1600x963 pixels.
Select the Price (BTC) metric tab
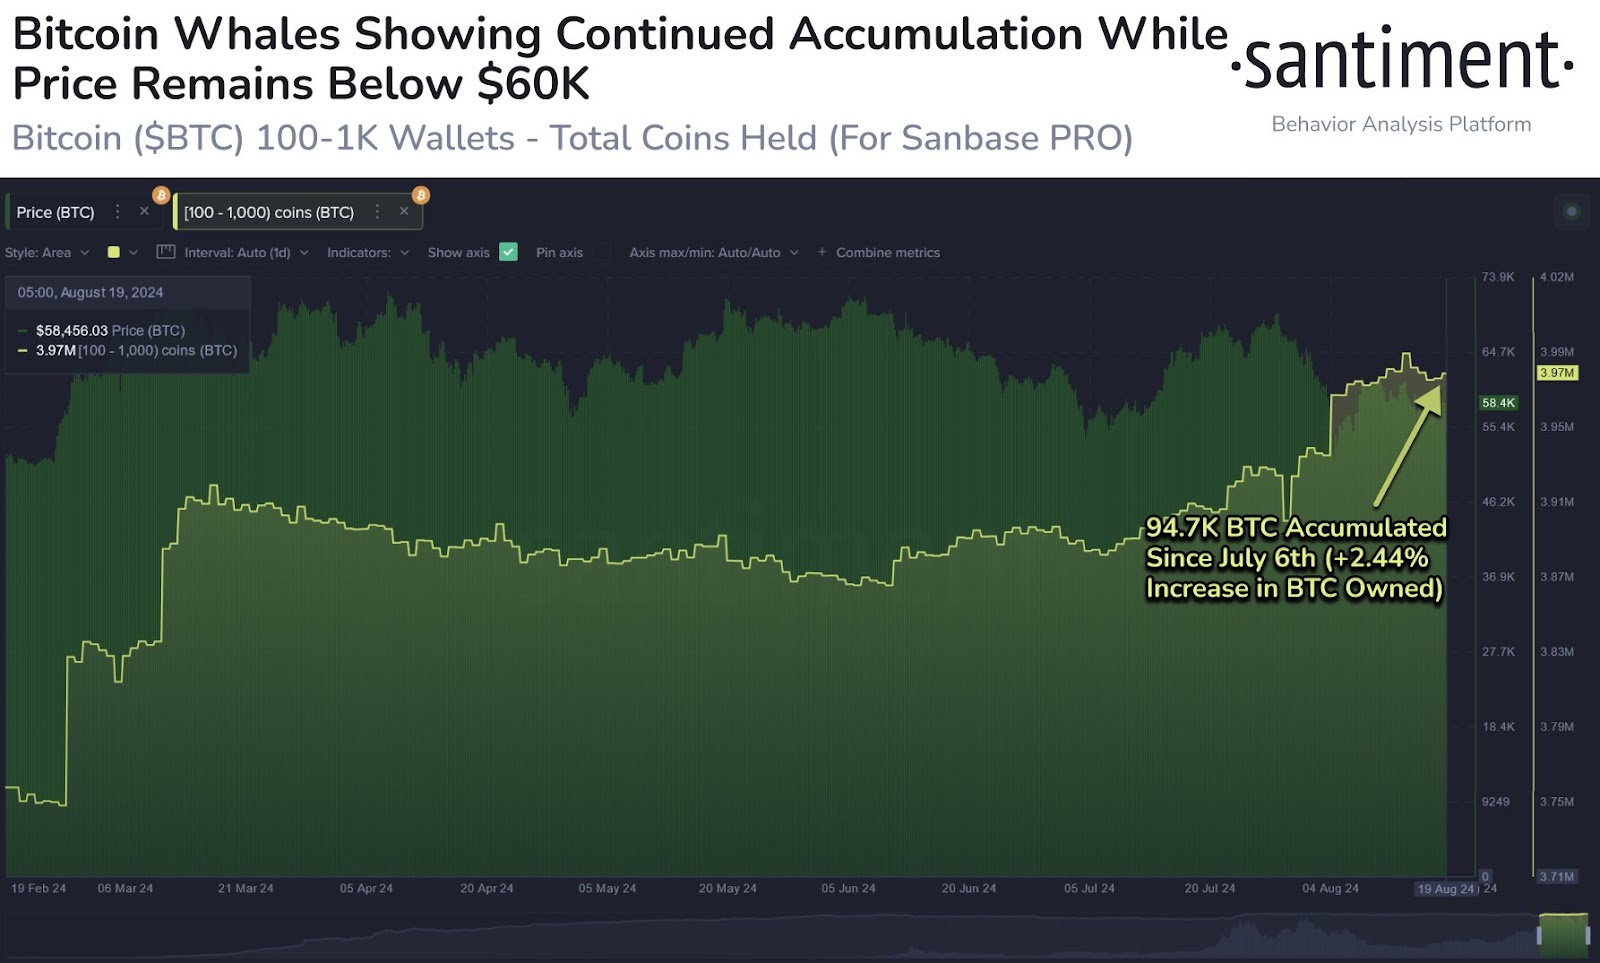(x=56, y=212)
